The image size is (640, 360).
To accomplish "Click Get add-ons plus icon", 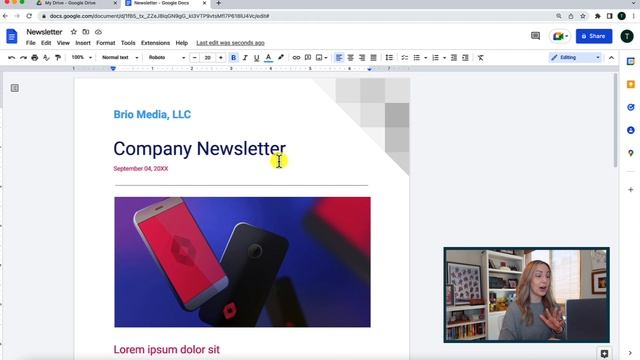I will tap(631, 190).
